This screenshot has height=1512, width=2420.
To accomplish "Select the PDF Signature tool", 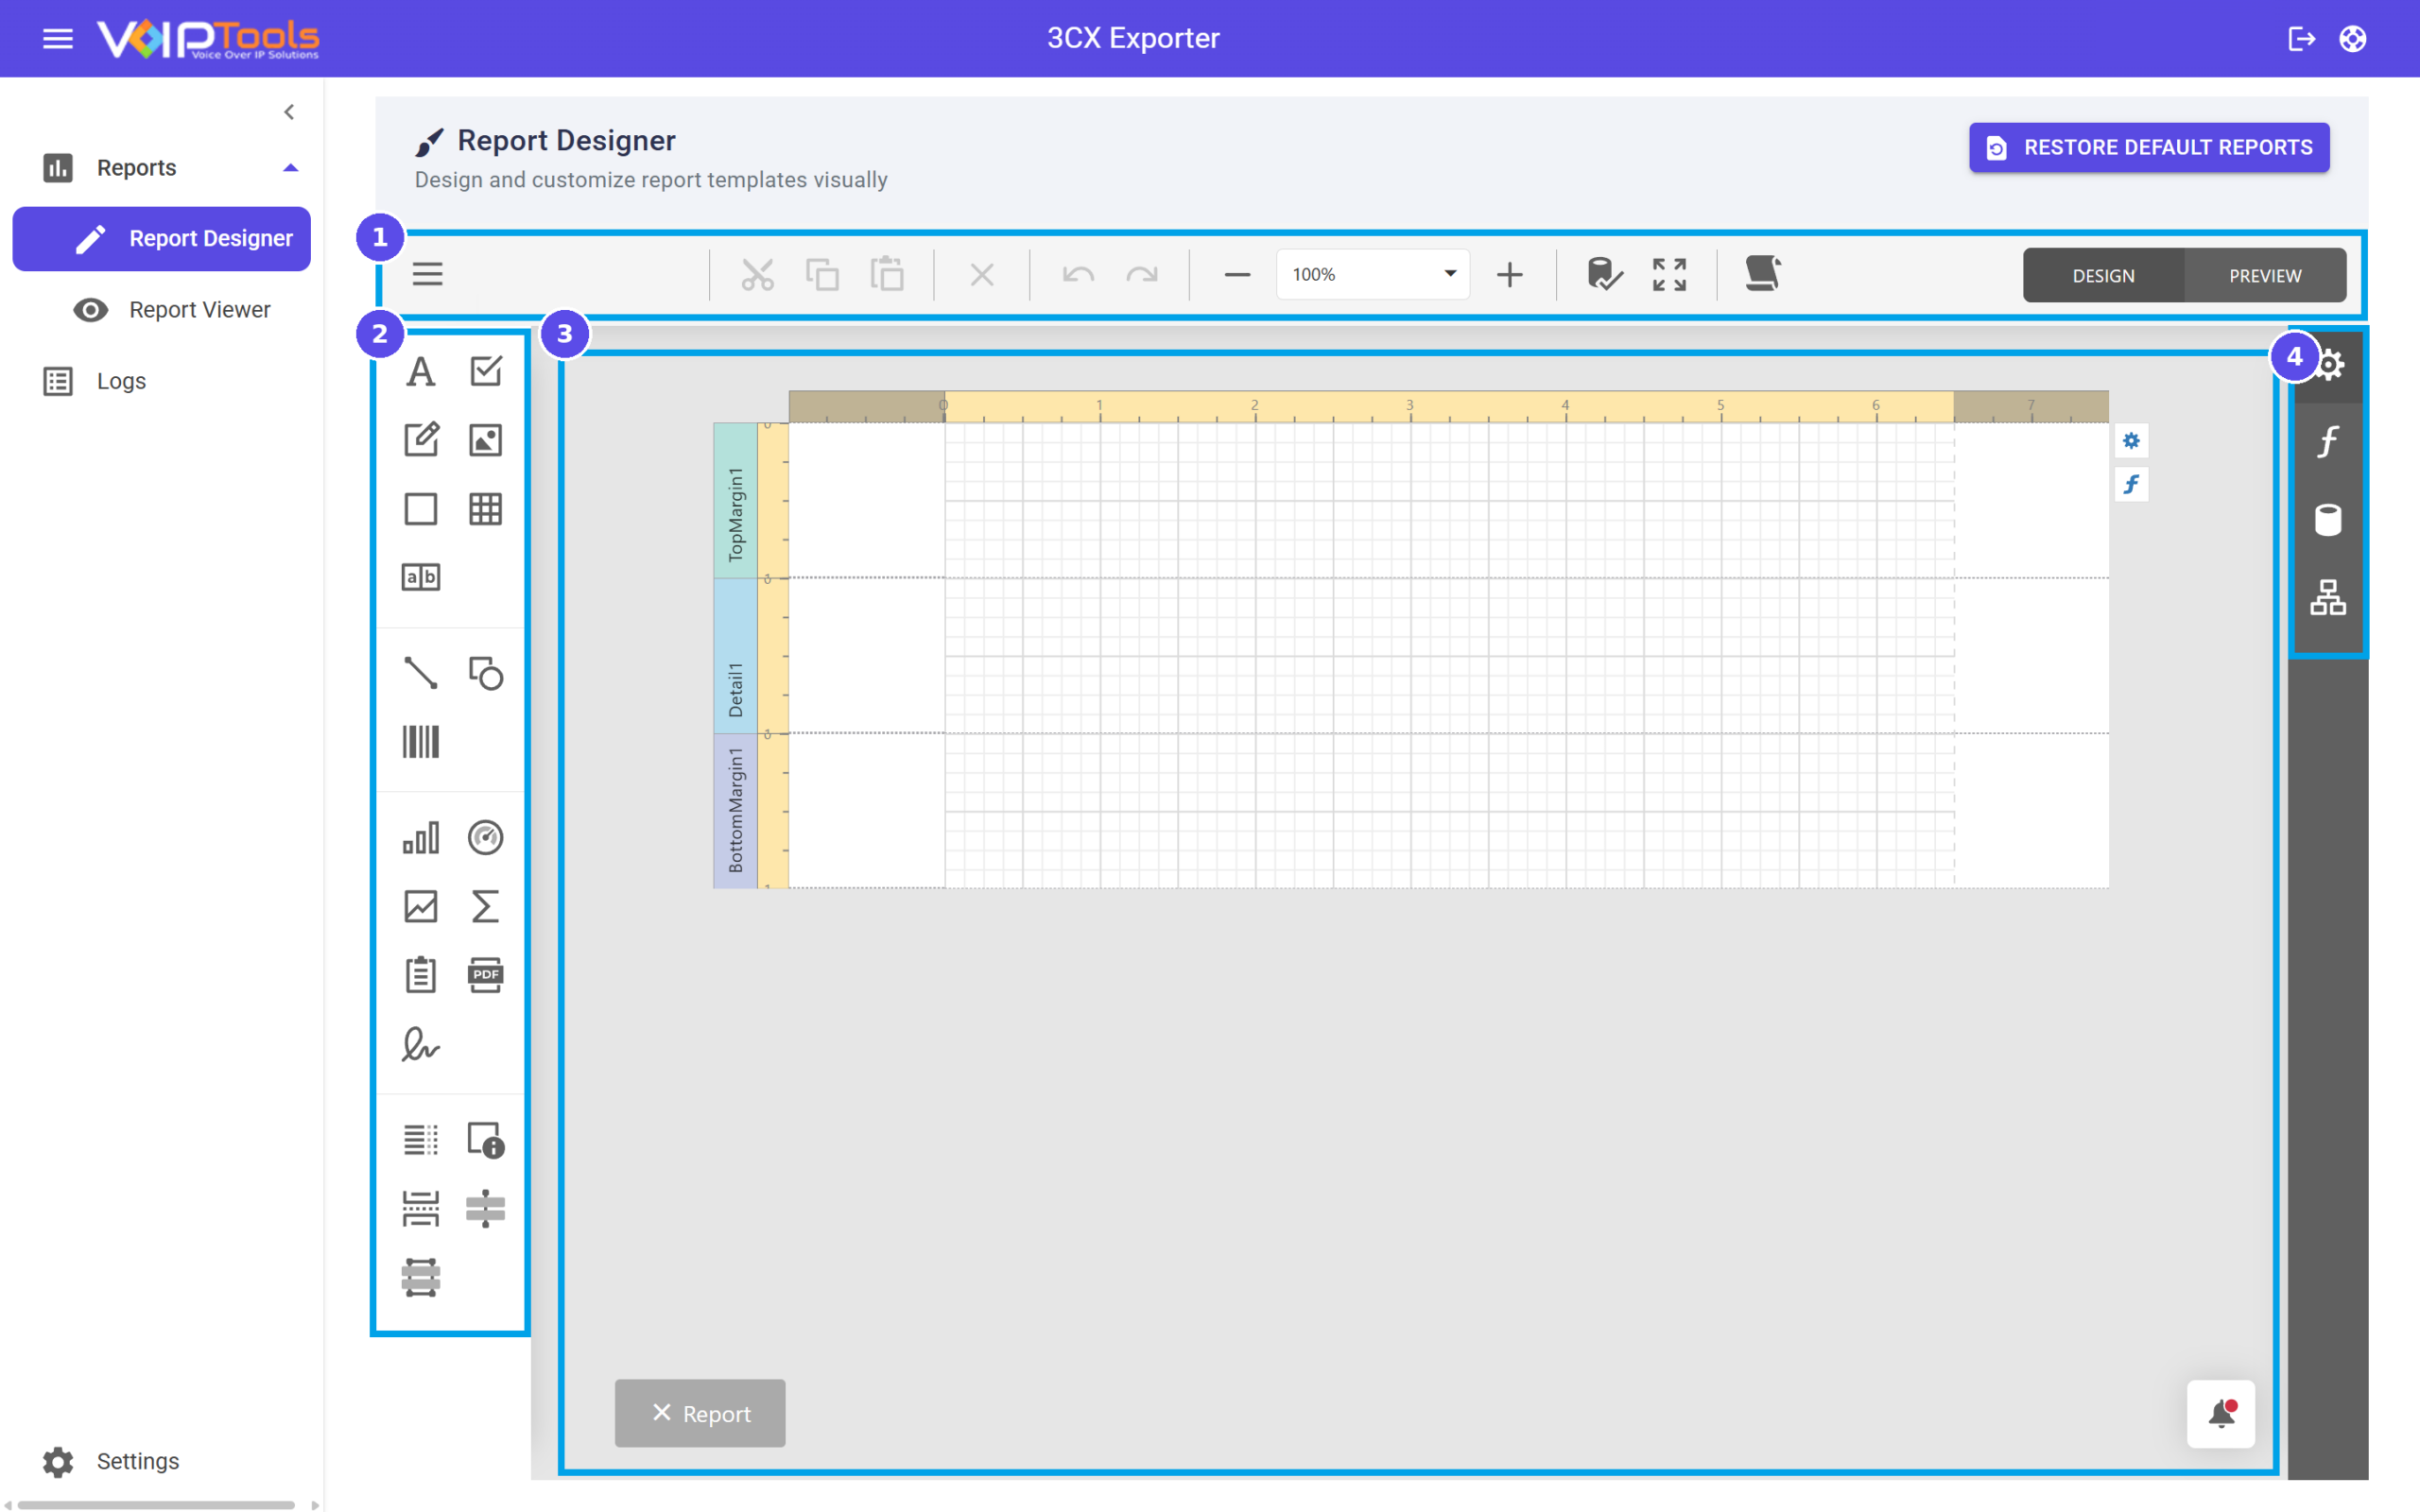I will coord(421,1044).
